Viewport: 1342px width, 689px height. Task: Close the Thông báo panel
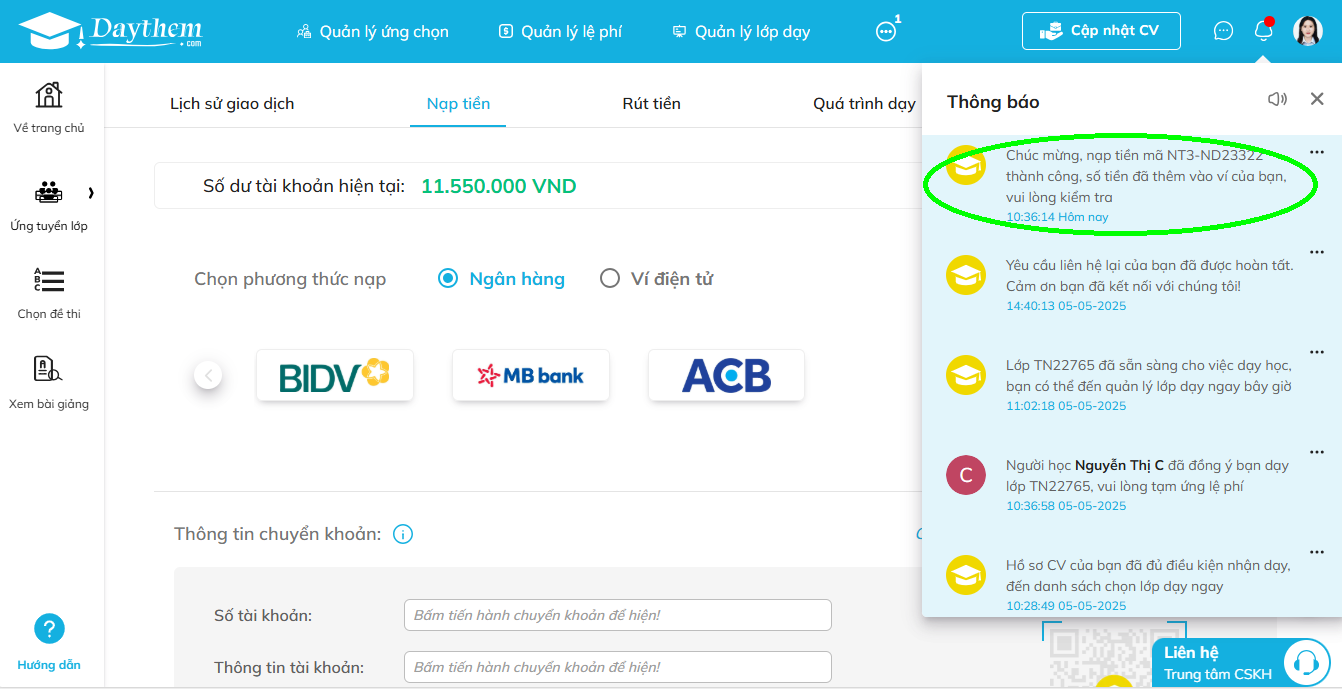pyautogui.click(x=1317, y=99)
